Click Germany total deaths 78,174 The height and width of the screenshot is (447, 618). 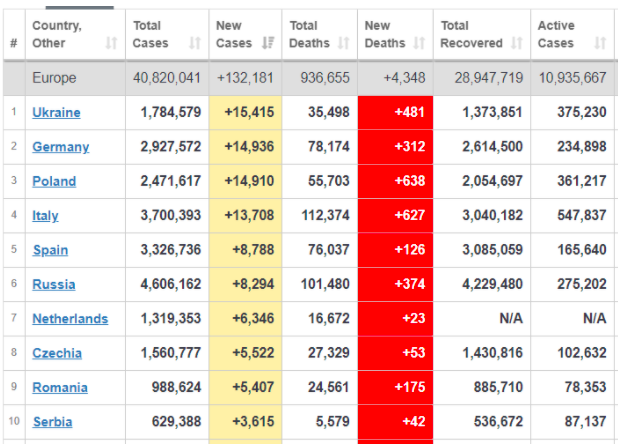pos(329,147)
